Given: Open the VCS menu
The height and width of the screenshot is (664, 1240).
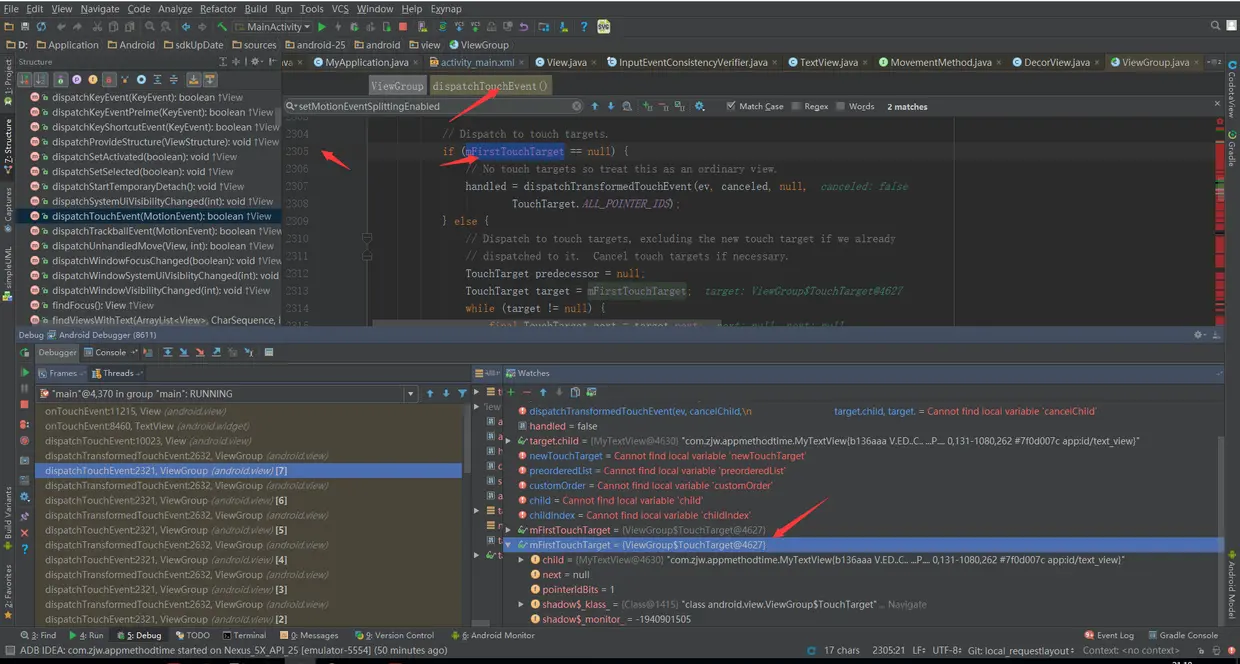Looking at the screenshot, I should (x=340, y=8).
